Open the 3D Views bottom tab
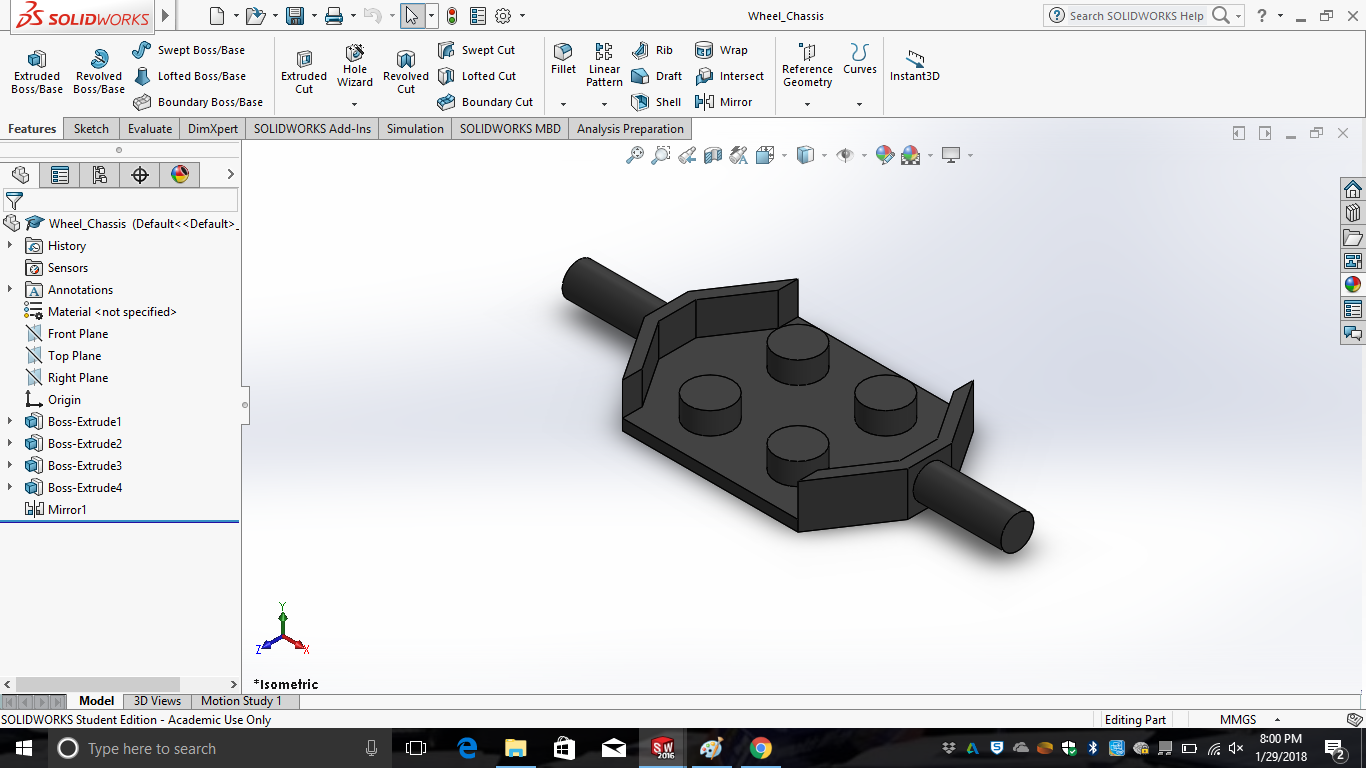This screenshot has height=768, width=1366. (157, 701)
